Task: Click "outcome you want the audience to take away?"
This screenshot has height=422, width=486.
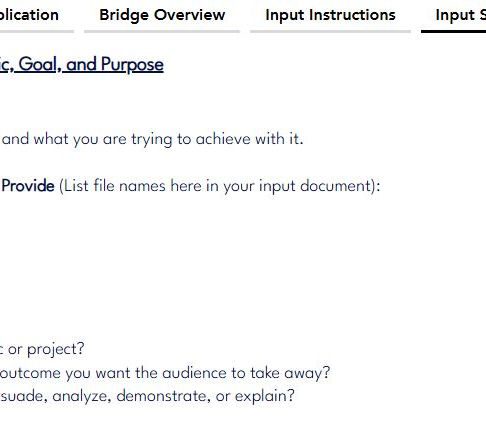Action: click(x=165, y=373)
